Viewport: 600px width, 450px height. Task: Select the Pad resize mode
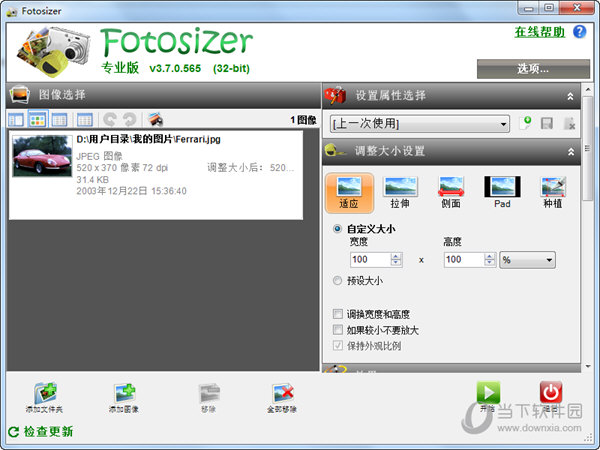(x=502, y=192)
